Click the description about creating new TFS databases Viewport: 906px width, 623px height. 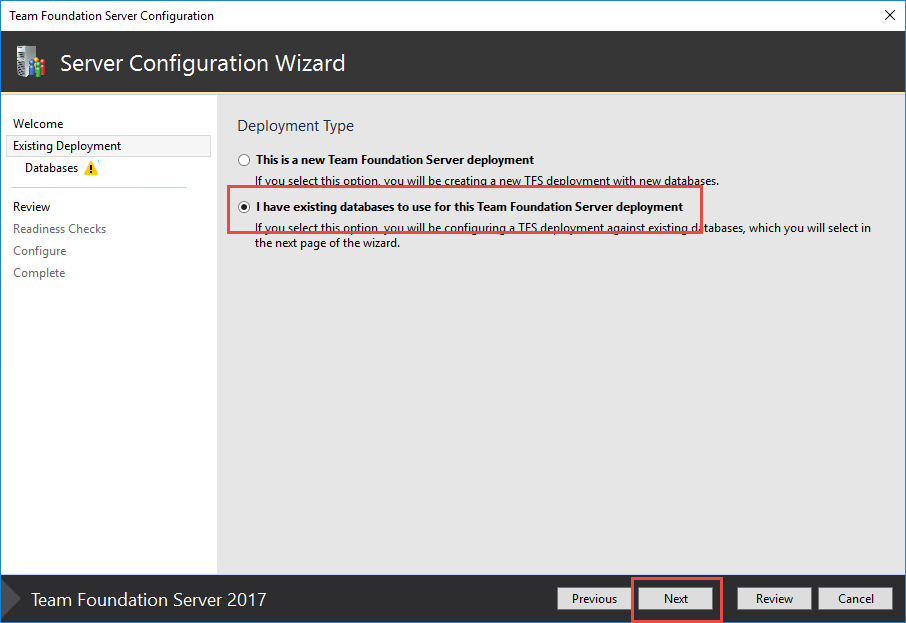[487, 181]
